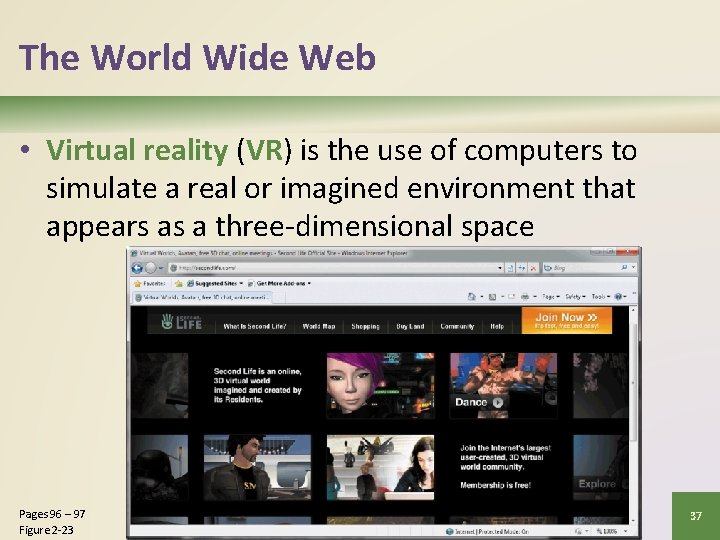The width and height of the screenshot is (720, 540).
Task: Open the 100% zoom level control
Action: (x=611, y=531)
